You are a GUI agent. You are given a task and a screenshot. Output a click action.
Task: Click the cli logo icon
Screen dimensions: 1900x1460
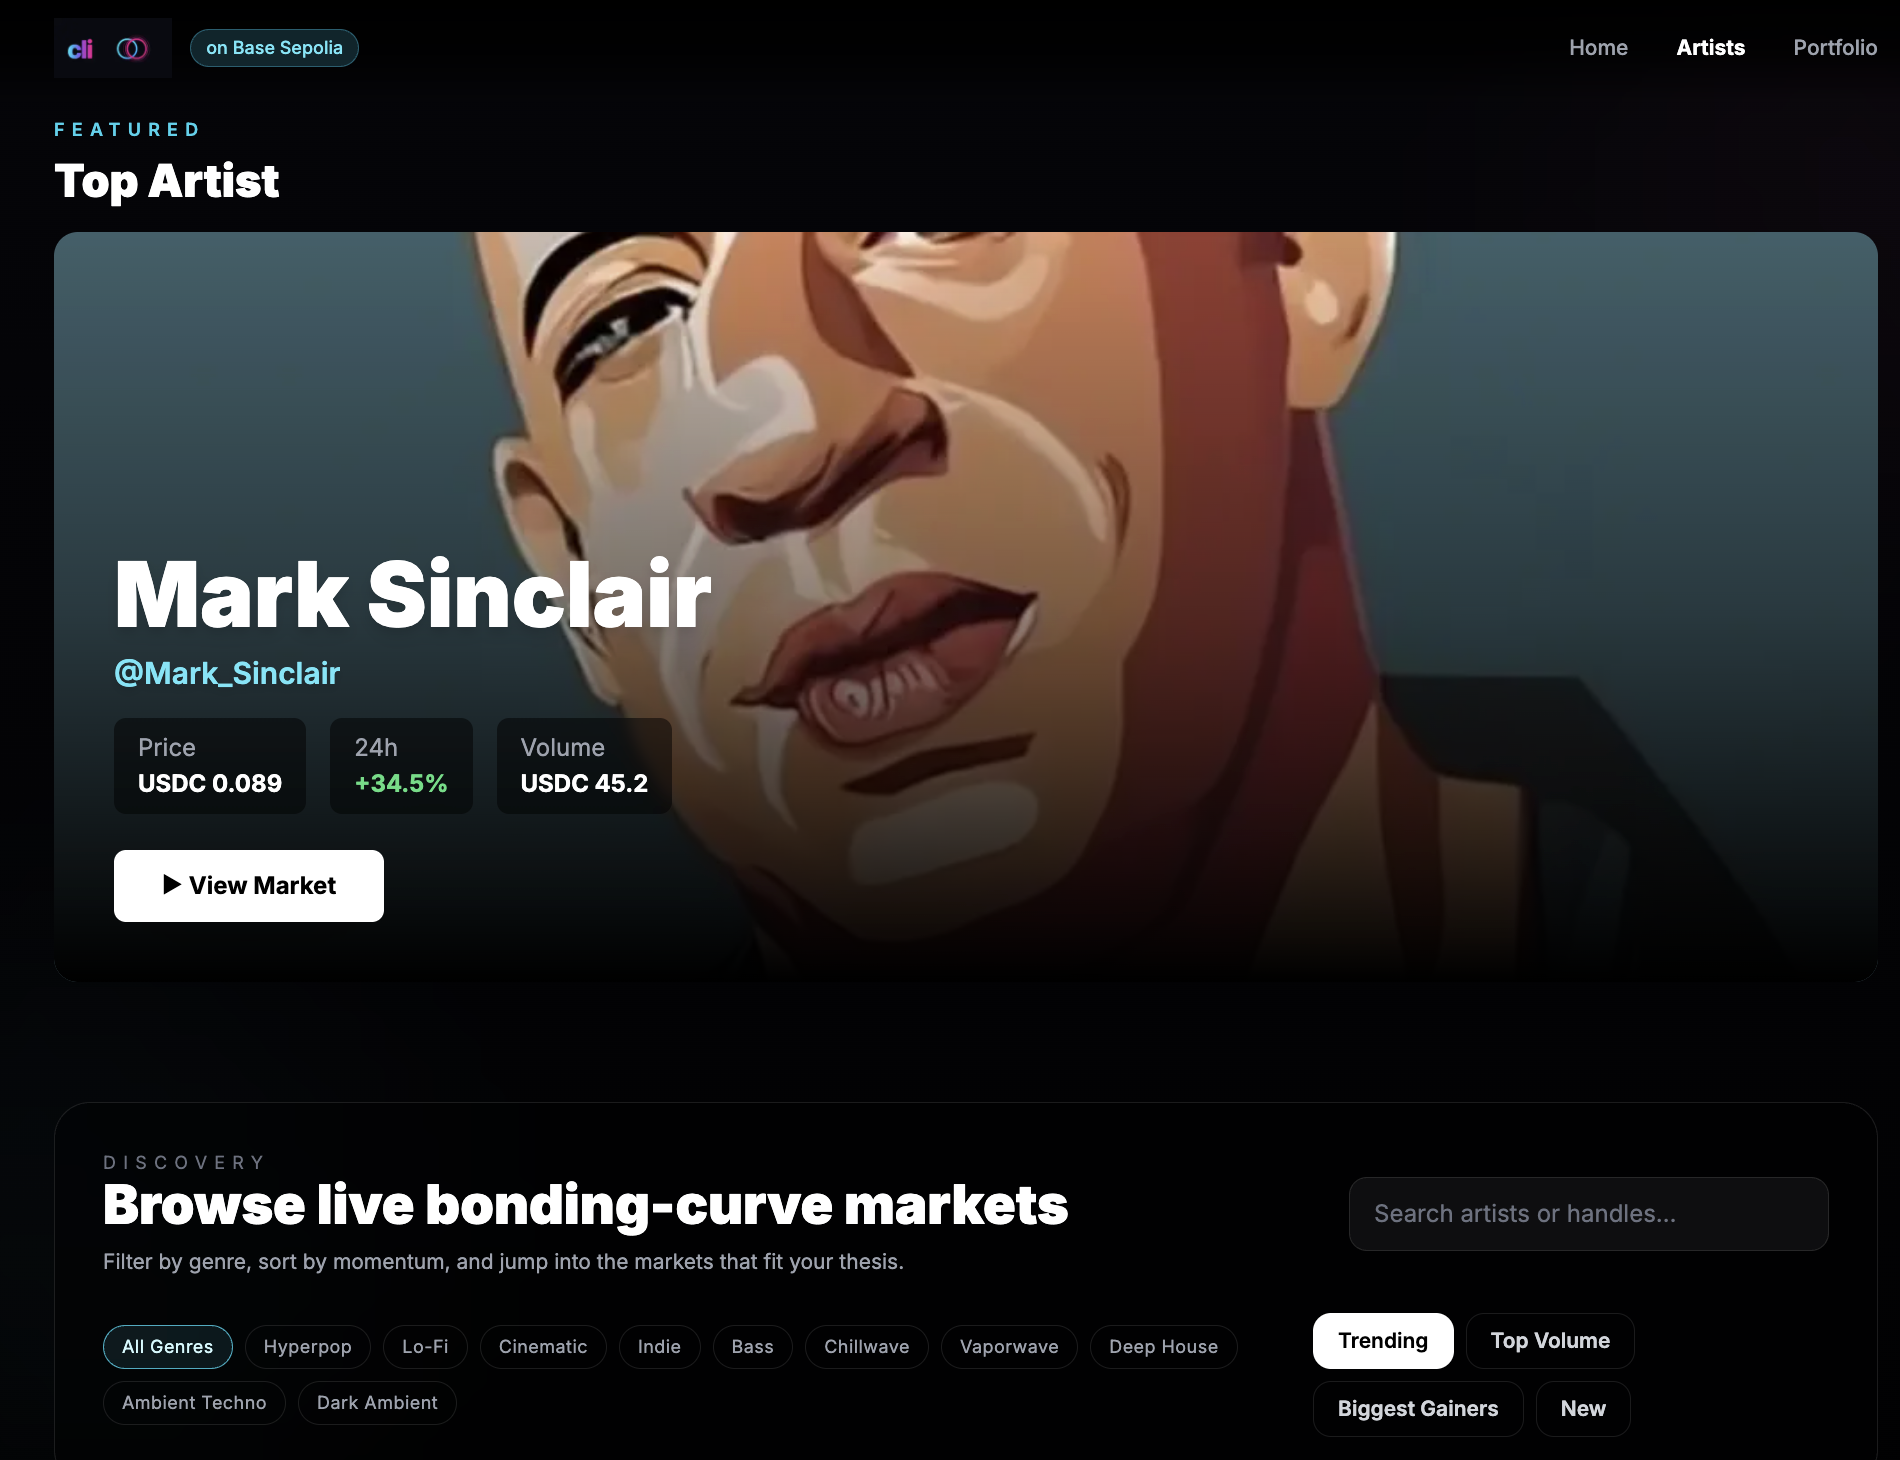[80, 49]
